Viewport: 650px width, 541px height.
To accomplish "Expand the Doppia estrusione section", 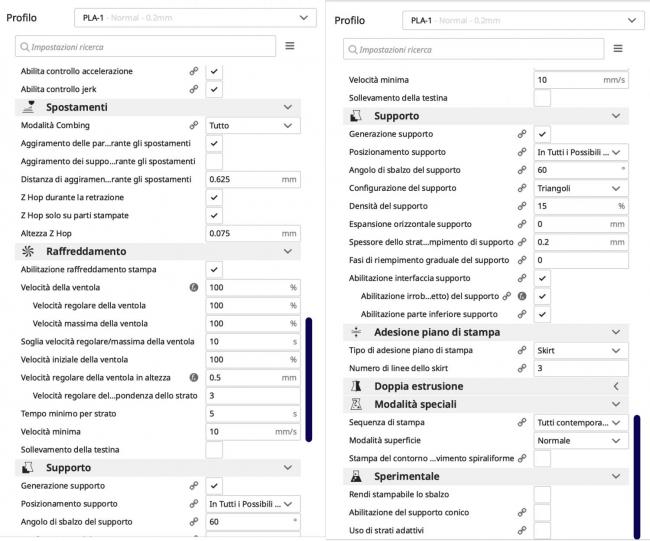I will [616, 386].
